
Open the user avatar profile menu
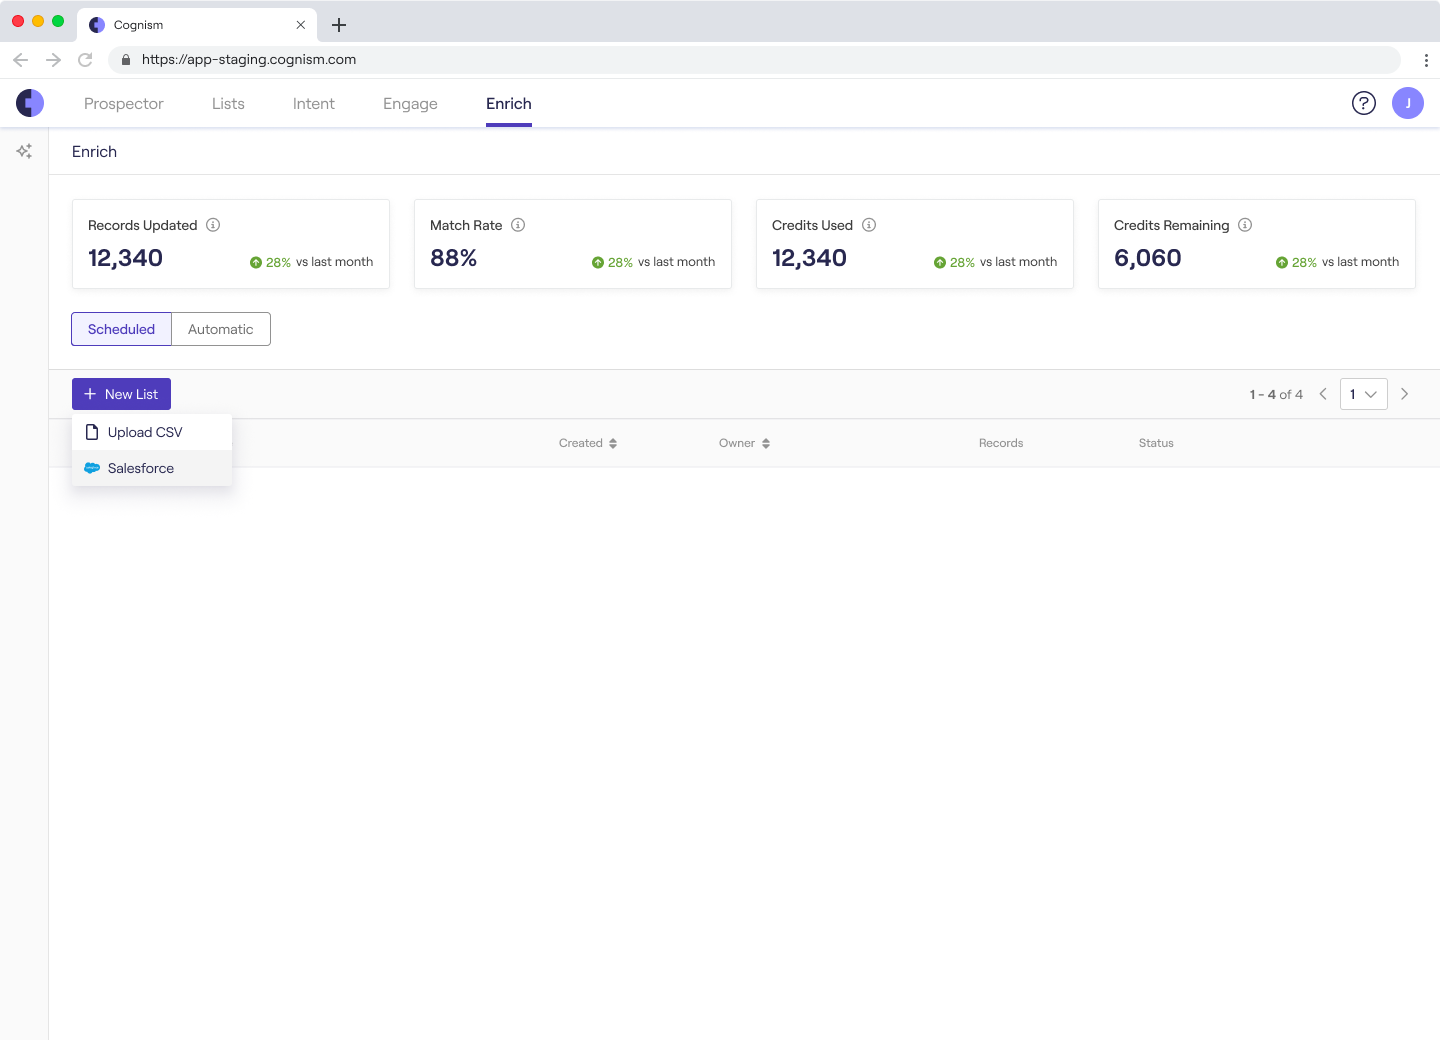[x=1407, y=103]
